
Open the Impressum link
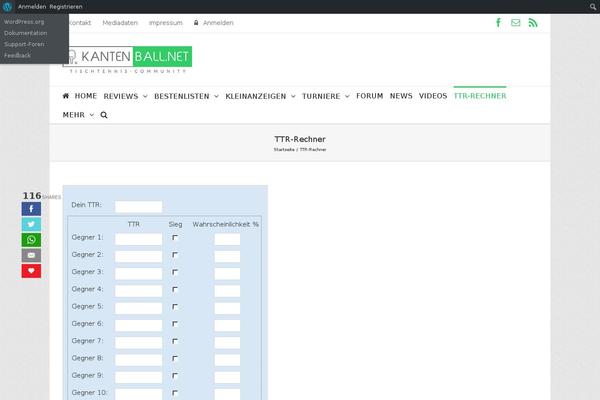[x=166, y=23]
